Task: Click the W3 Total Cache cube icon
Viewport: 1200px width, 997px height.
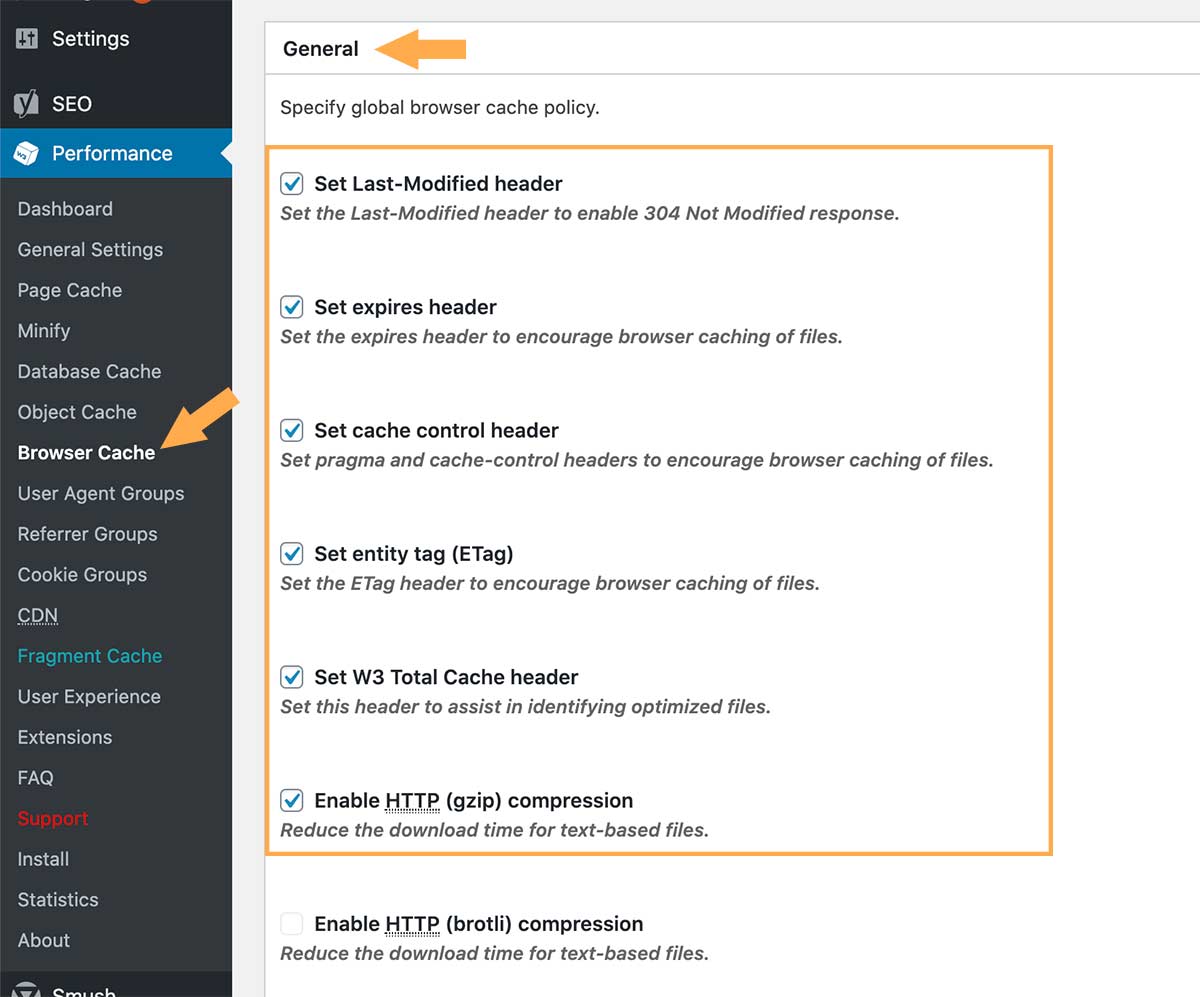Action: coord(27,154)
